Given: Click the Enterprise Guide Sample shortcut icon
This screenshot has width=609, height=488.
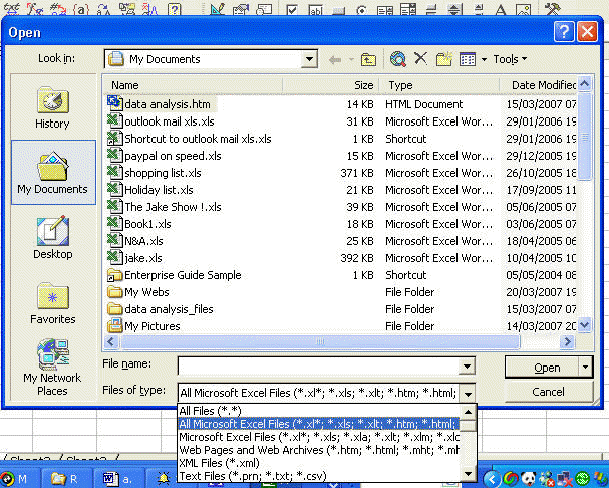Looking at the screenshot, I should pyautogui.click(x=114, y=274).
